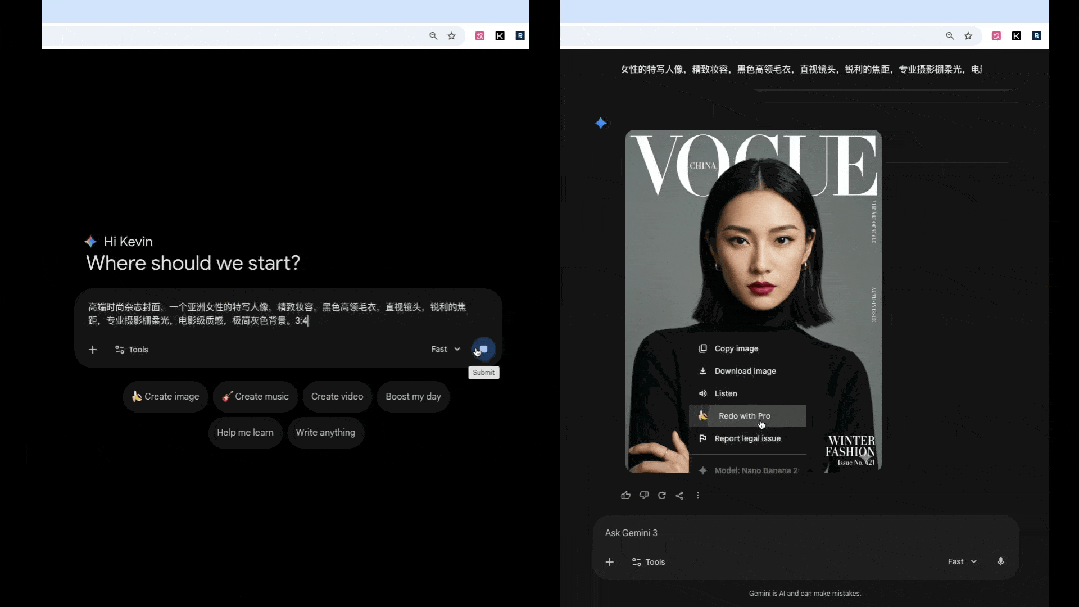
Task: Open Tools in the left prompt box
Action: [x=132, y=350]
